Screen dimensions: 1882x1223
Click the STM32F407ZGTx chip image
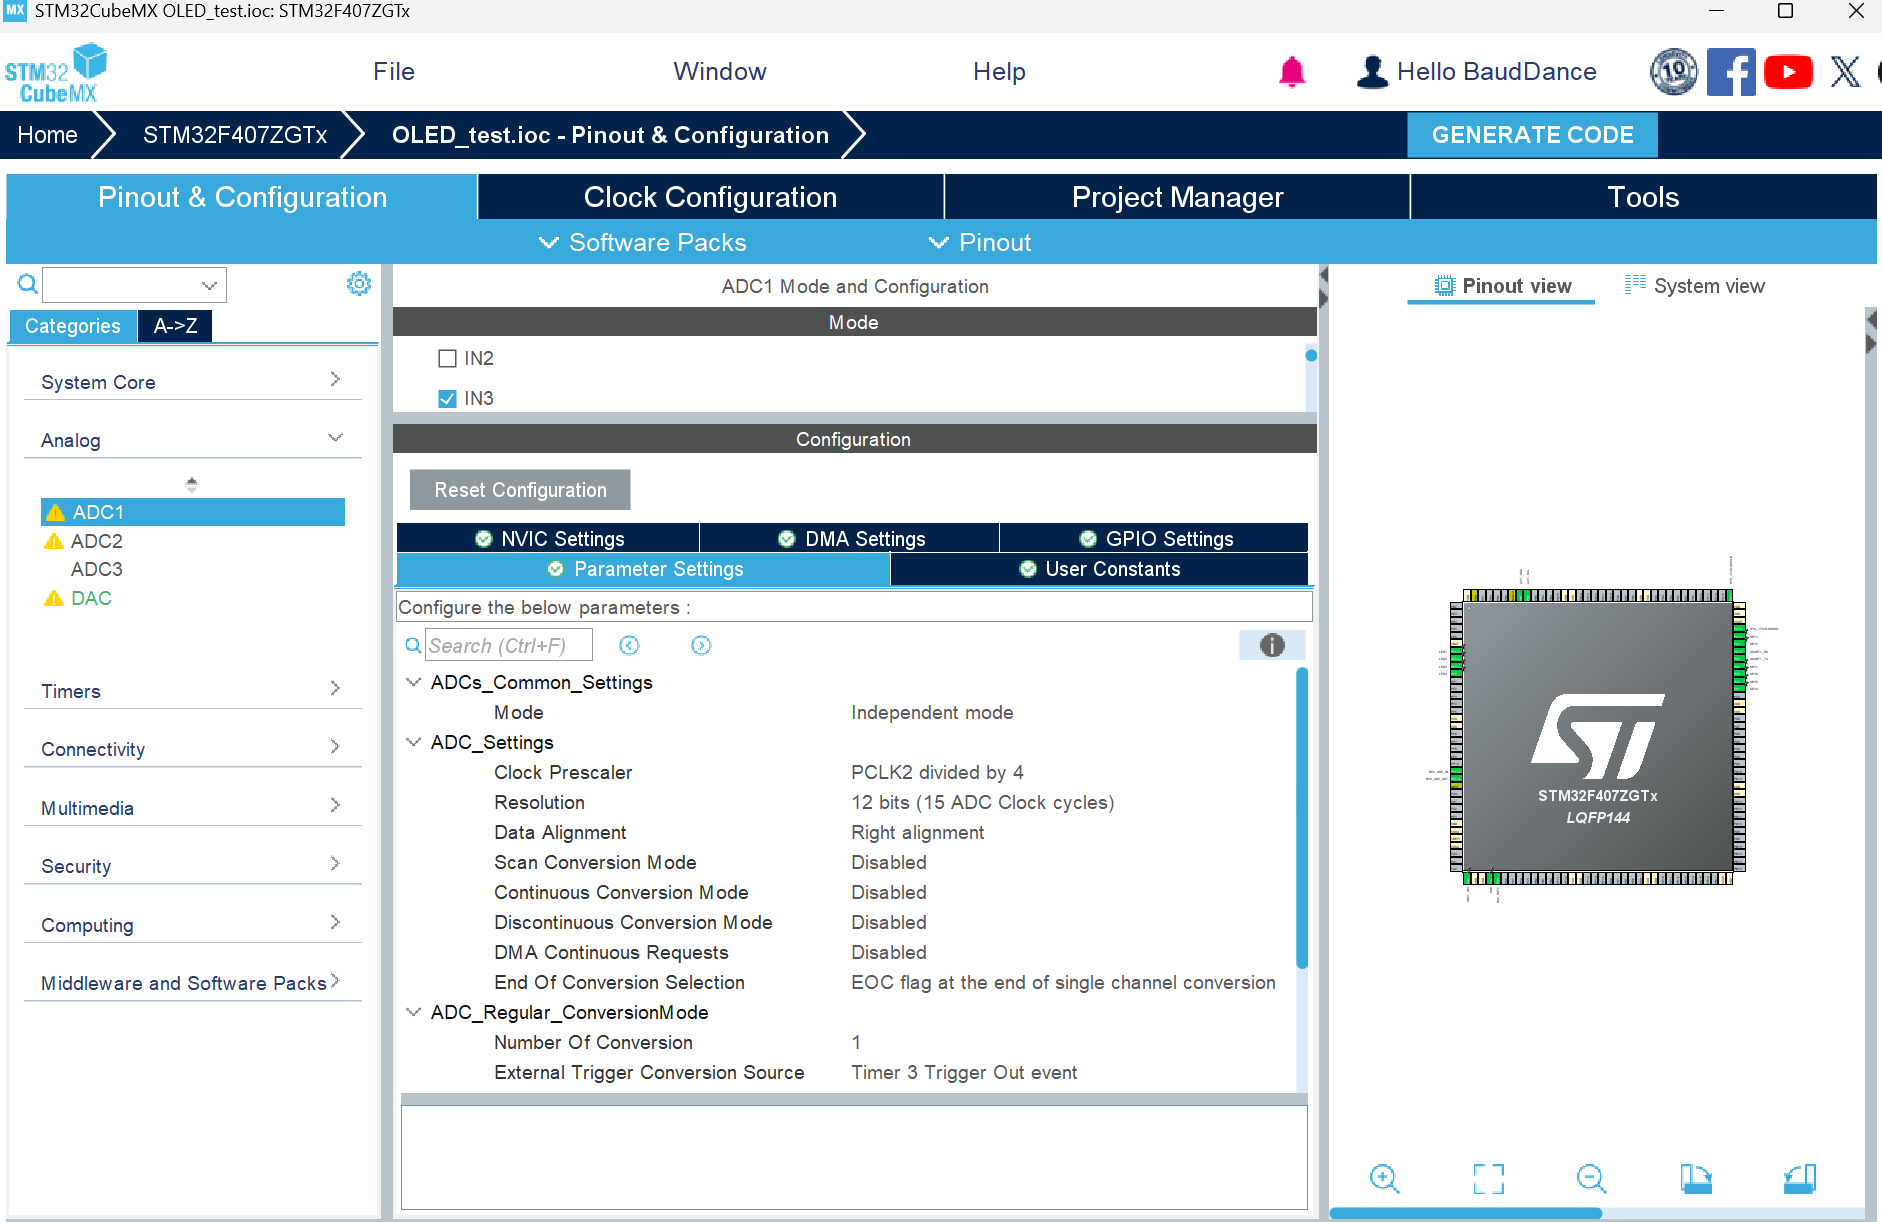click(1598, 737)
